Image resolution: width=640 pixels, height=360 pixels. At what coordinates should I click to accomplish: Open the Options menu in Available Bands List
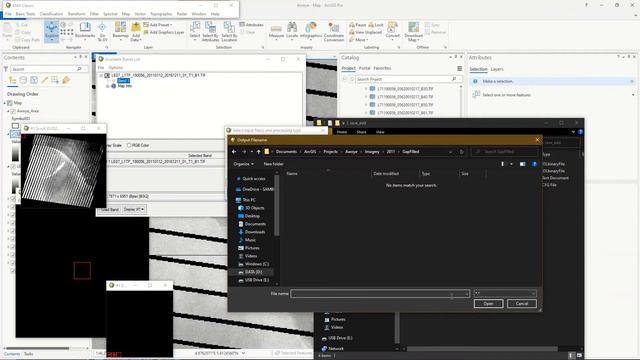[x=116, y=68]
